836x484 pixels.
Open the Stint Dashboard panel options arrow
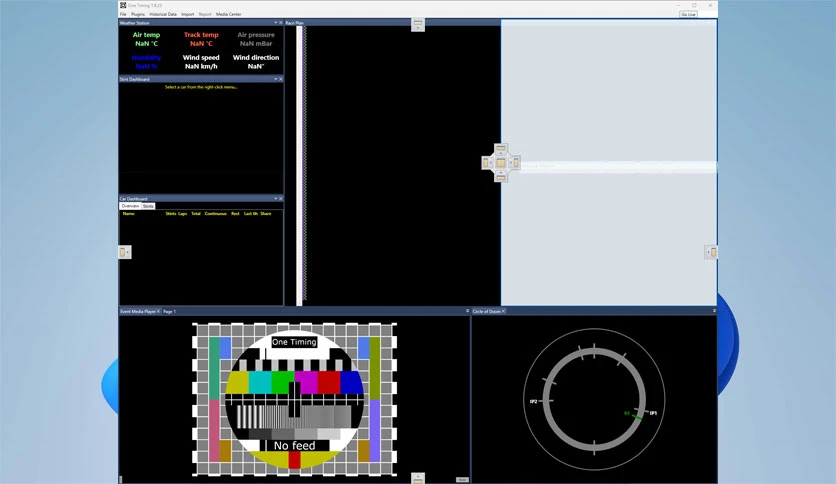tap(276, 79)
